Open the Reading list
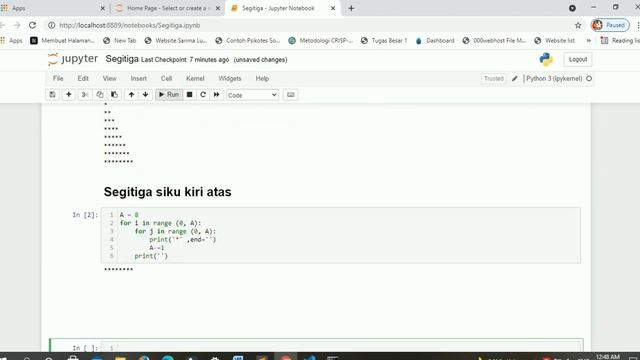The height and width of the screenshot is (360, 640). pos(620,40)
